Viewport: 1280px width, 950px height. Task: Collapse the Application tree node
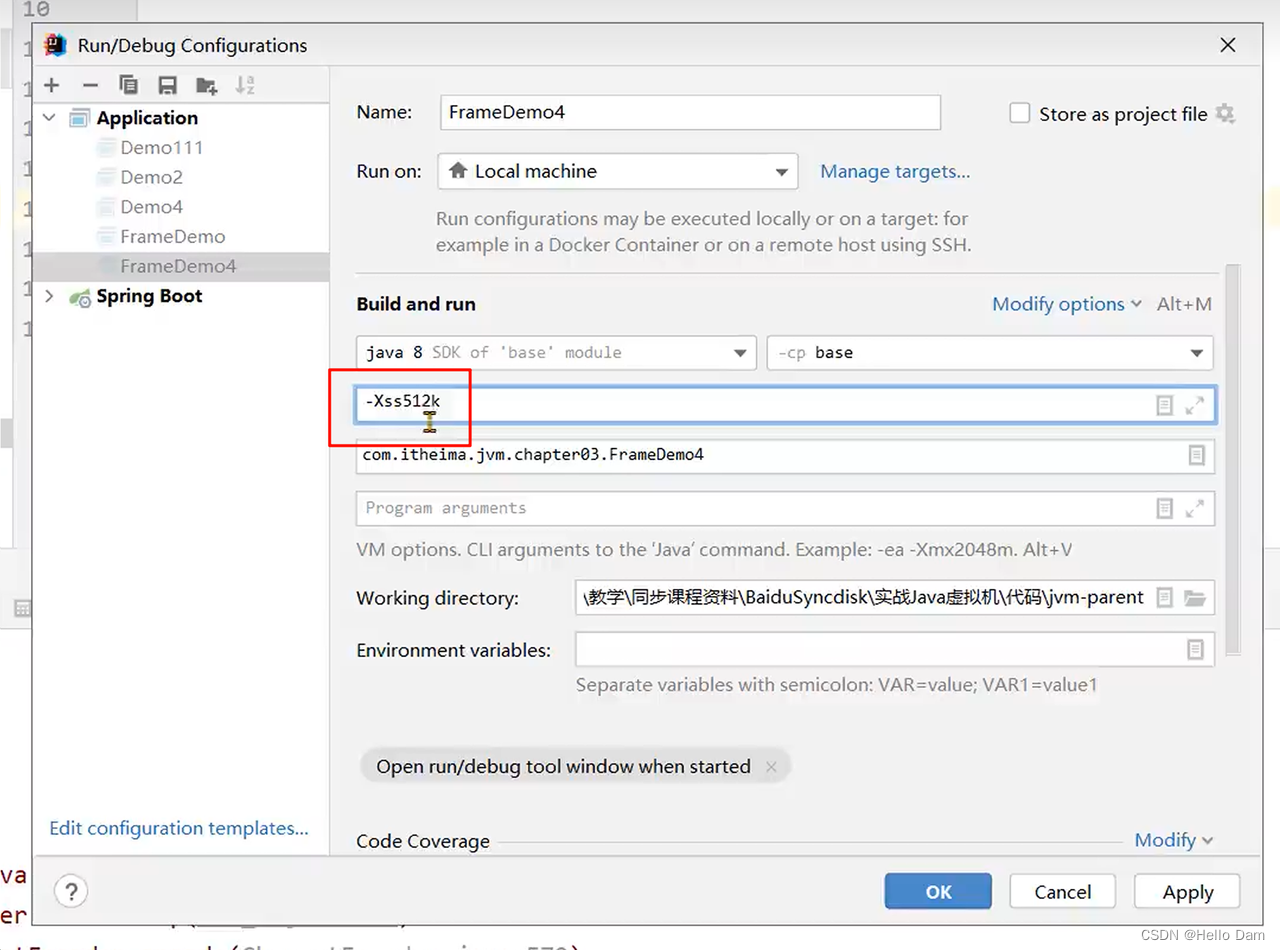[49, 118]
